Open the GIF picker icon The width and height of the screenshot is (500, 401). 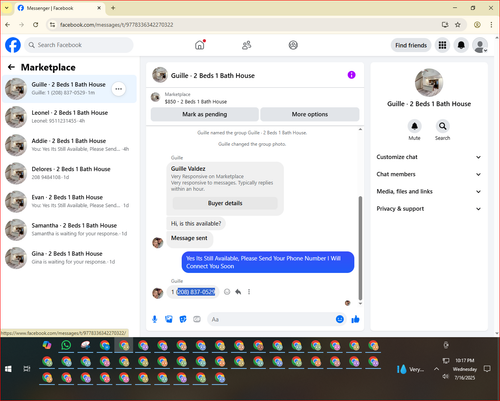pyautogui.click(x=197, y=319)
